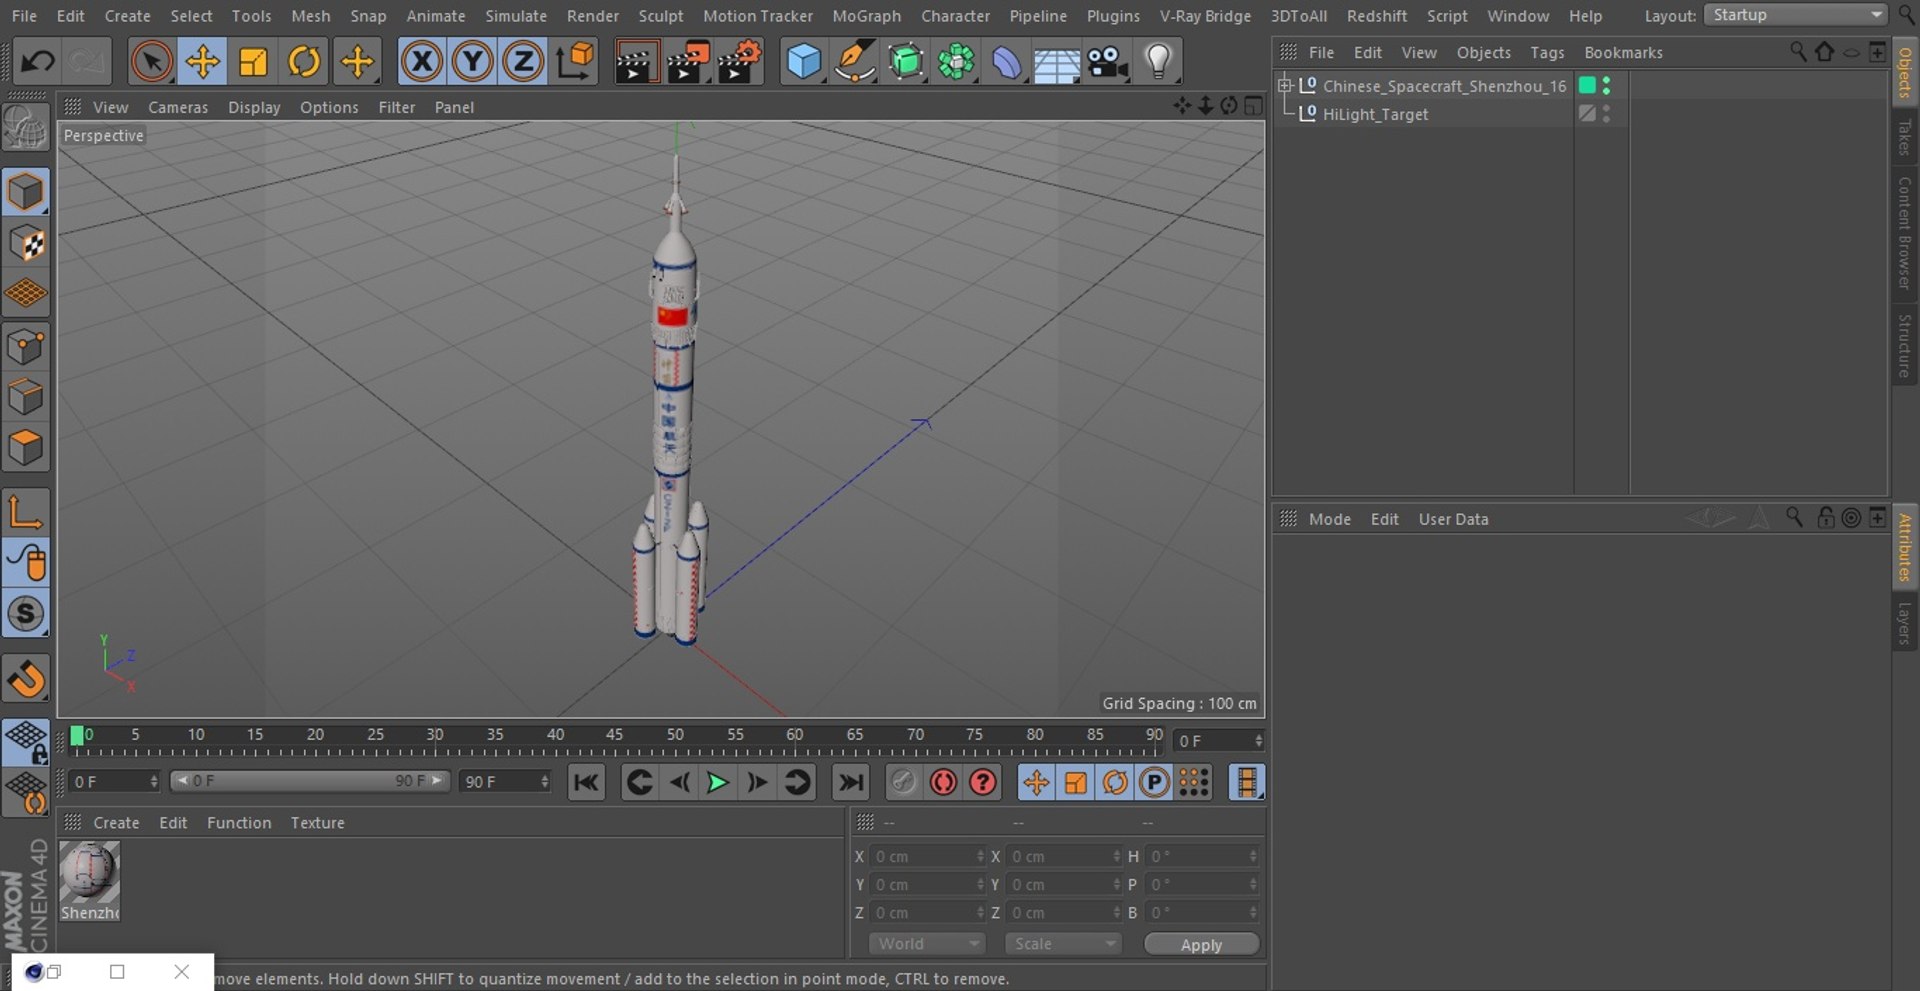1920x991 pixels.
Task: Open Render to Picture Viewer icon
Action: pyautogui.click(x=688, y=62)
